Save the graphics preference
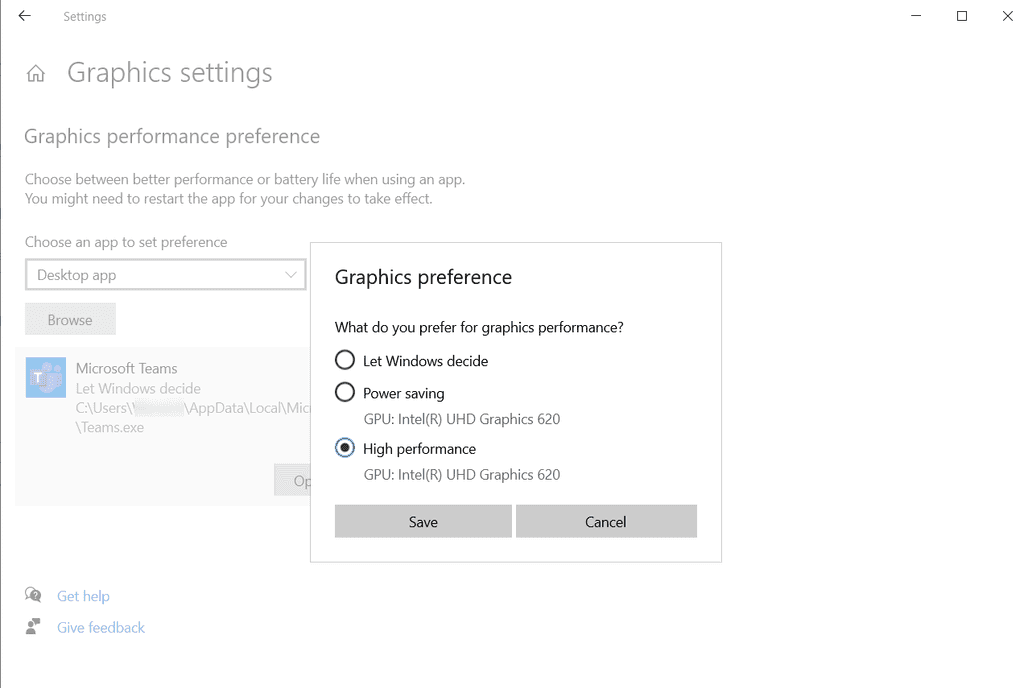 point(422,521)
